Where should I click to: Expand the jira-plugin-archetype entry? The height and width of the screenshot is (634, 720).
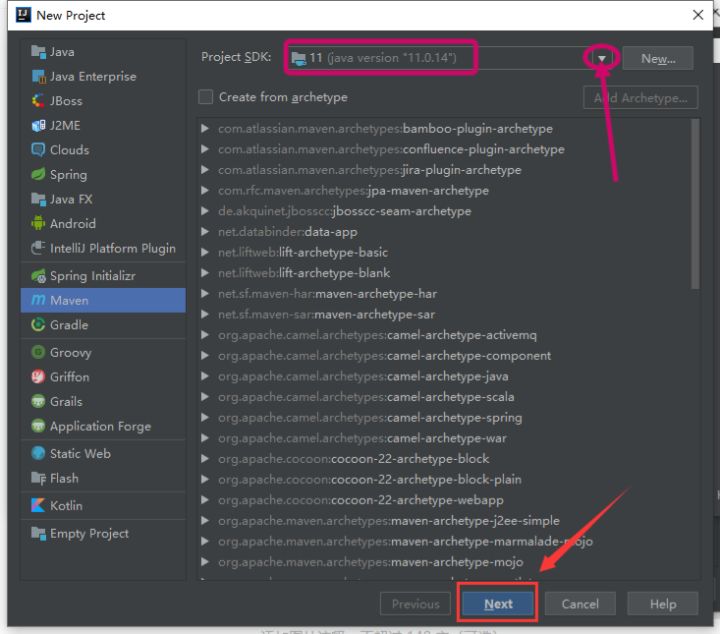(x=205, y=170)
